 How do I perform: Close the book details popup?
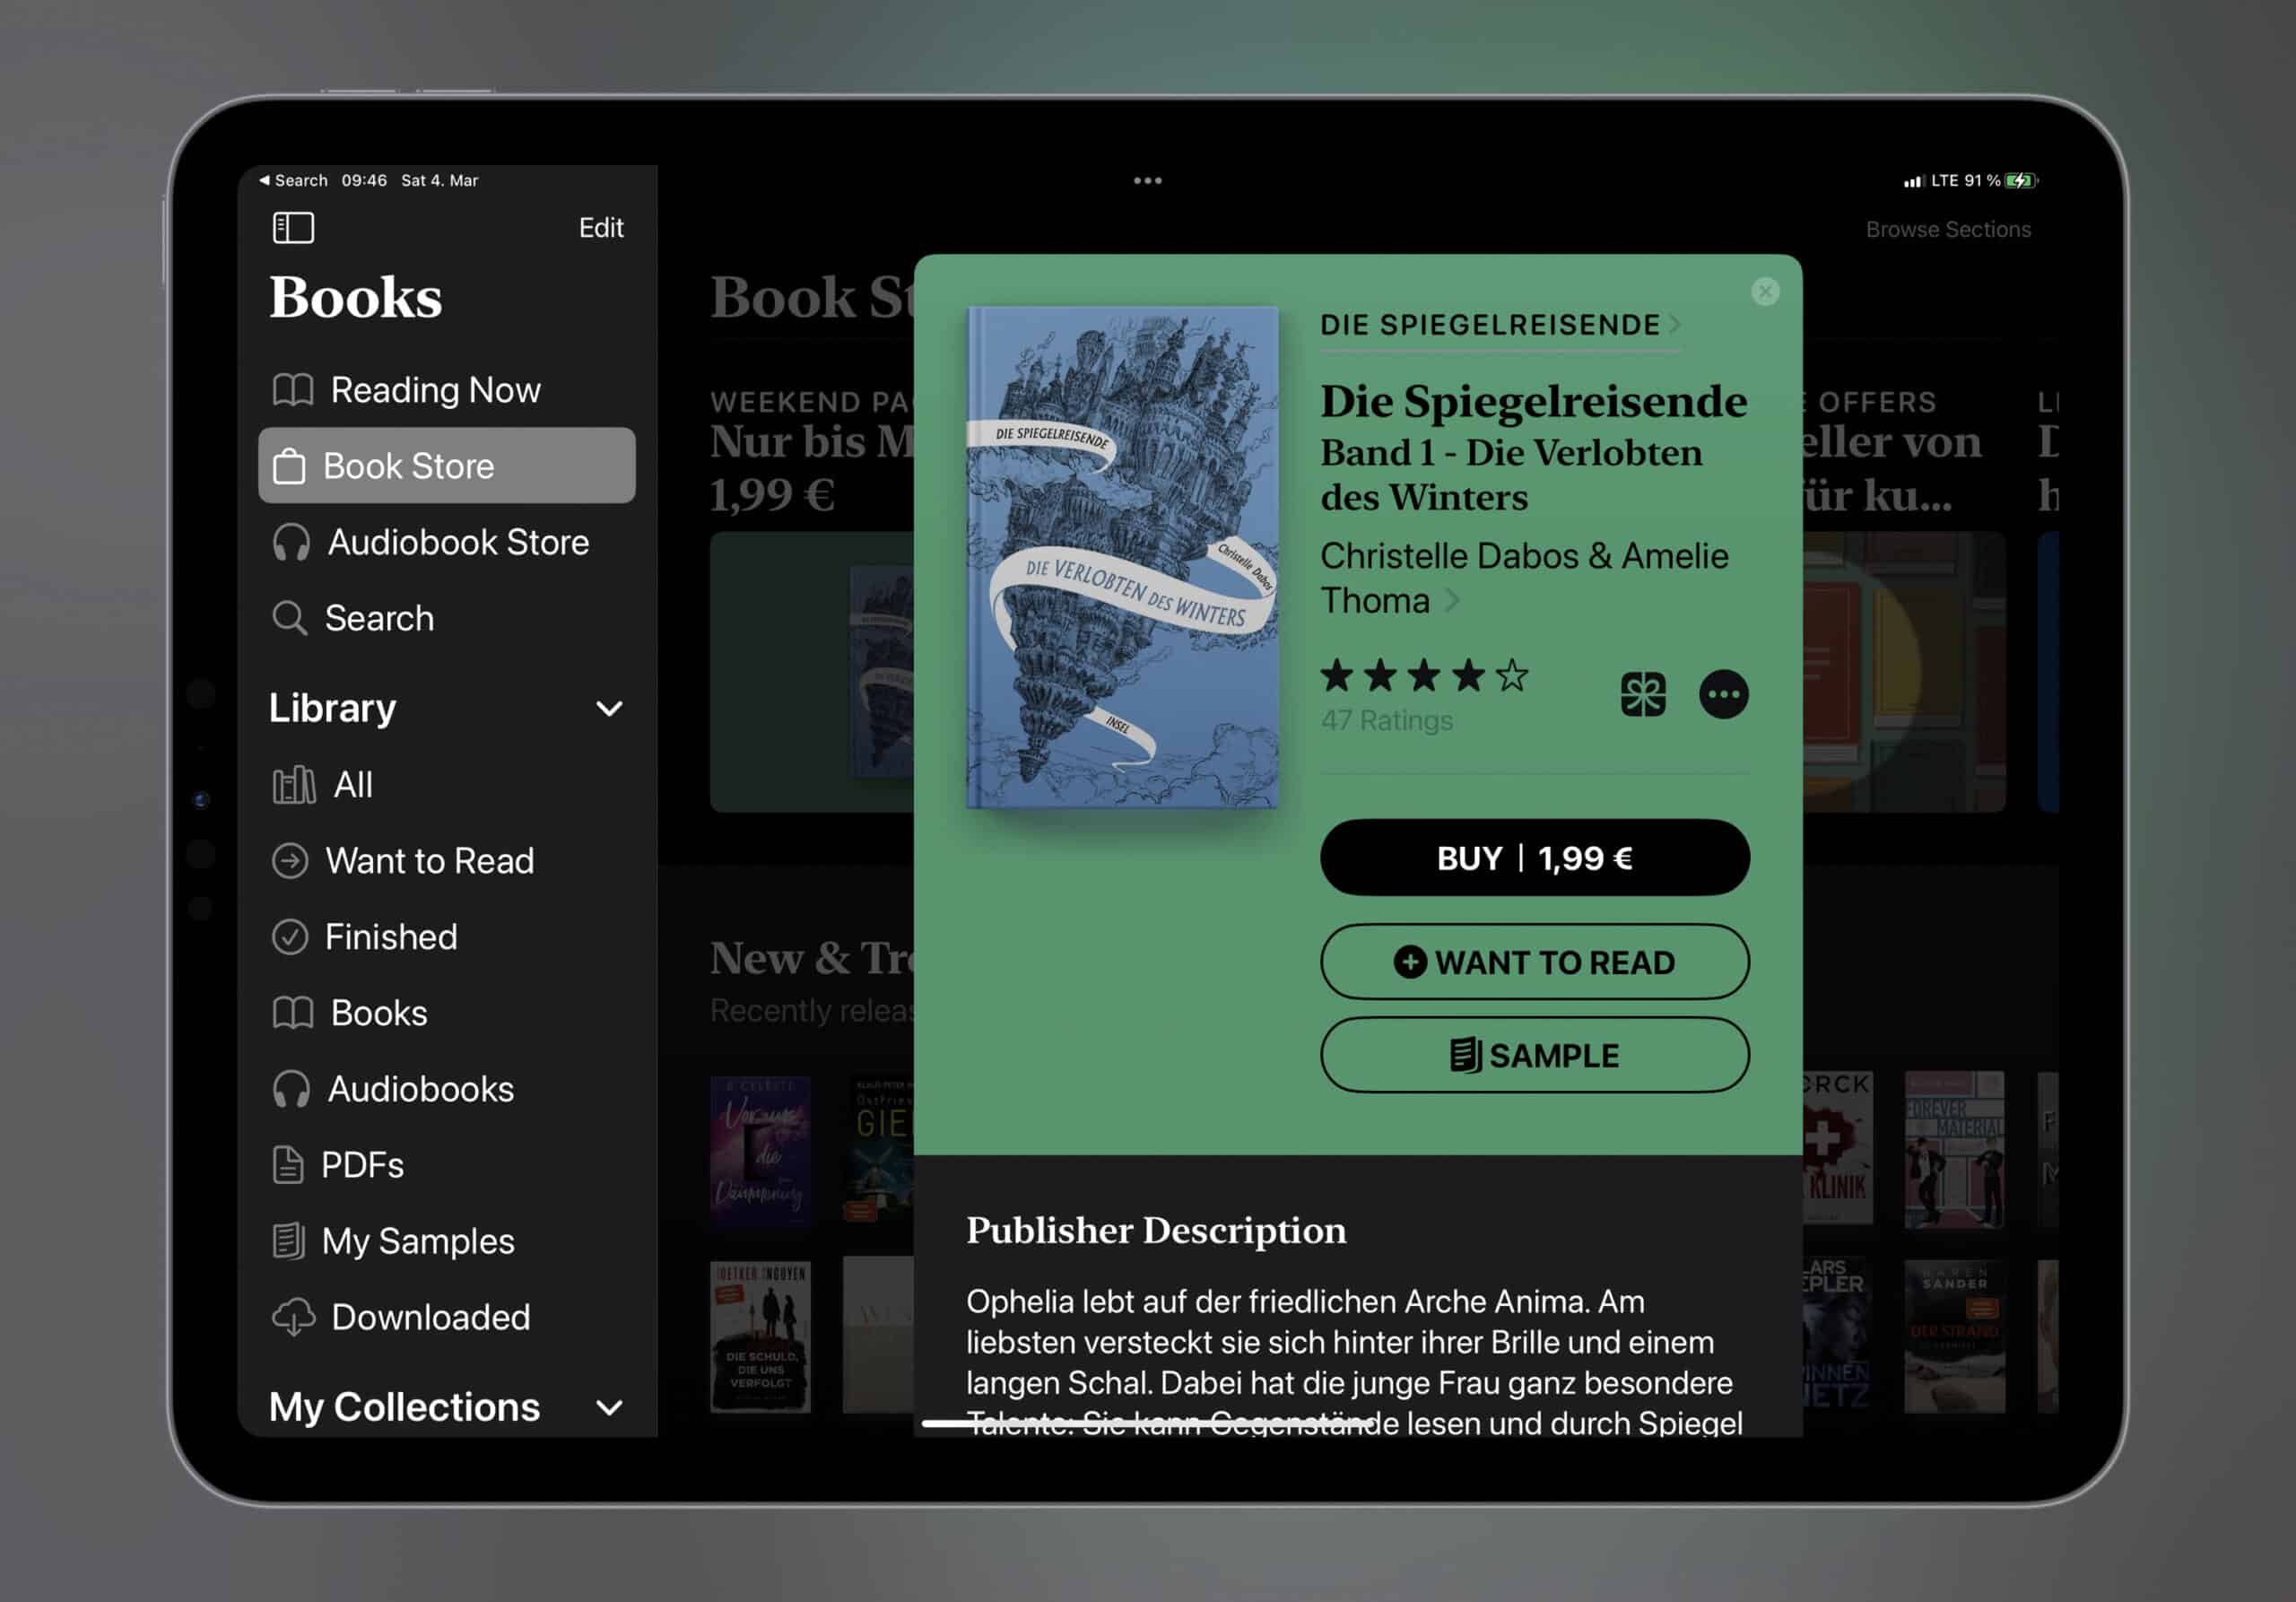coord(1765,291)
